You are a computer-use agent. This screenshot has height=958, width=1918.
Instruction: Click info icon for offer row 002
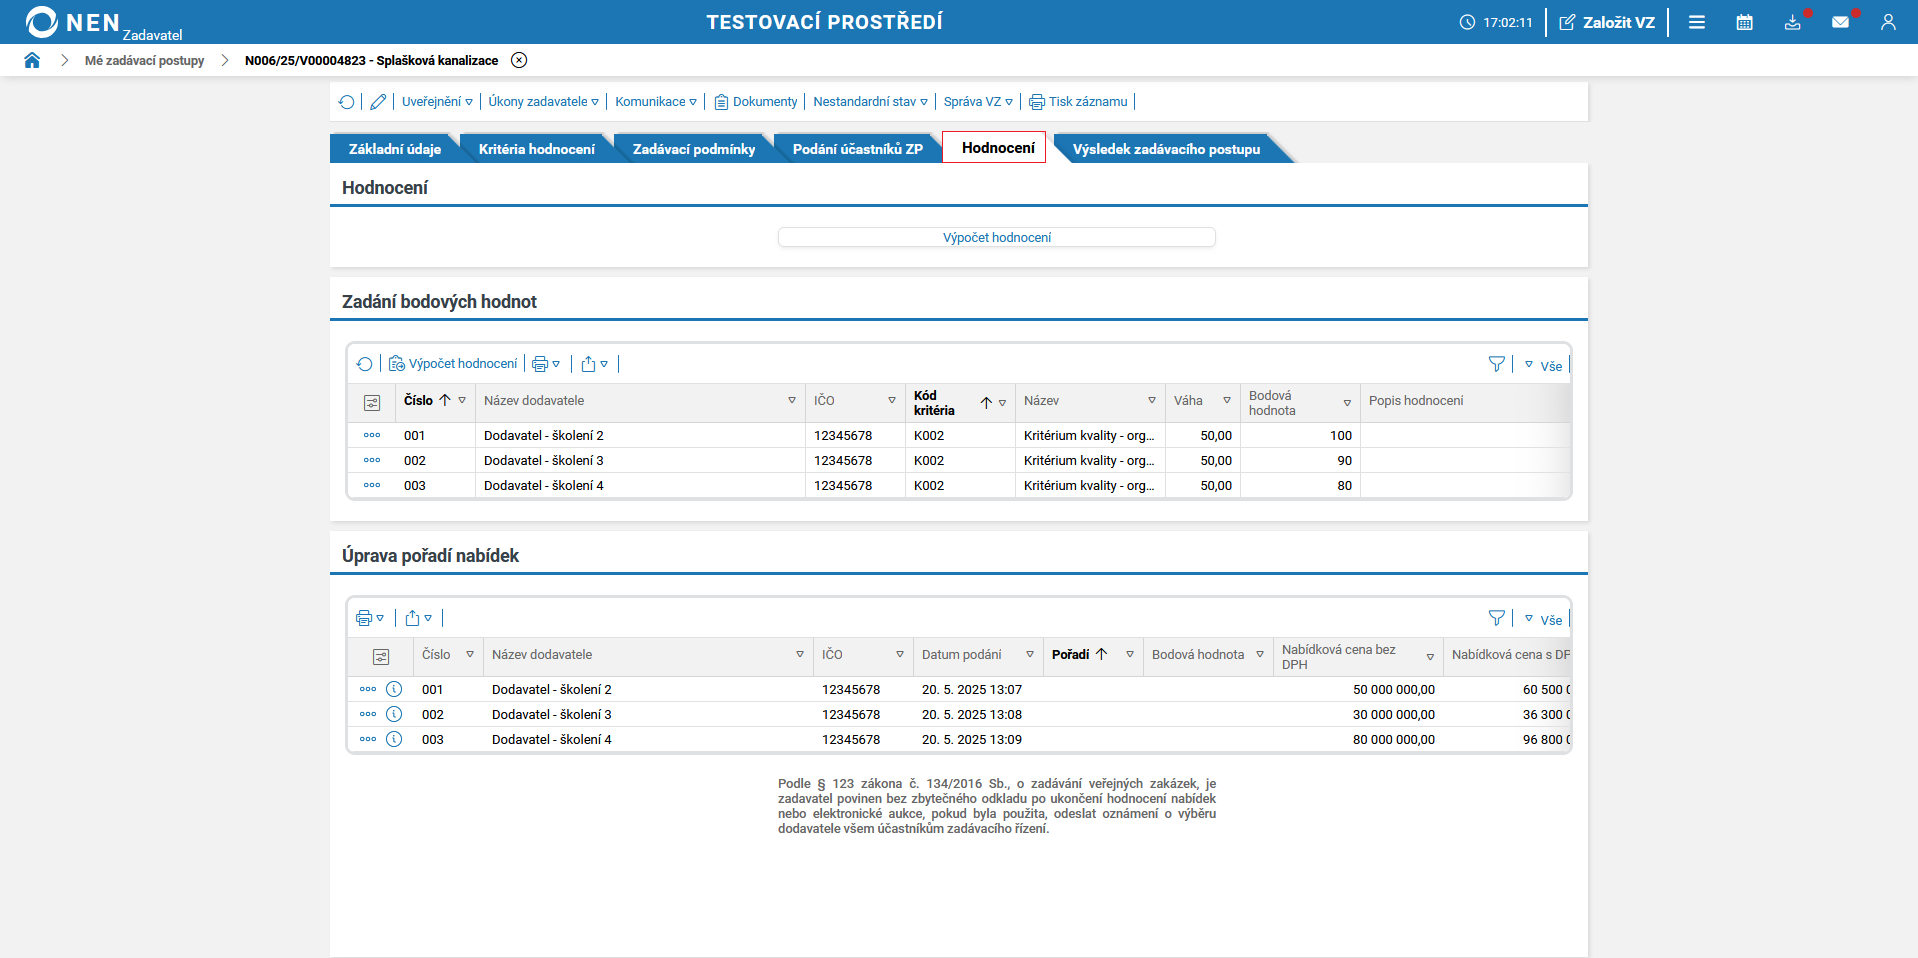(x=394, y=714)
